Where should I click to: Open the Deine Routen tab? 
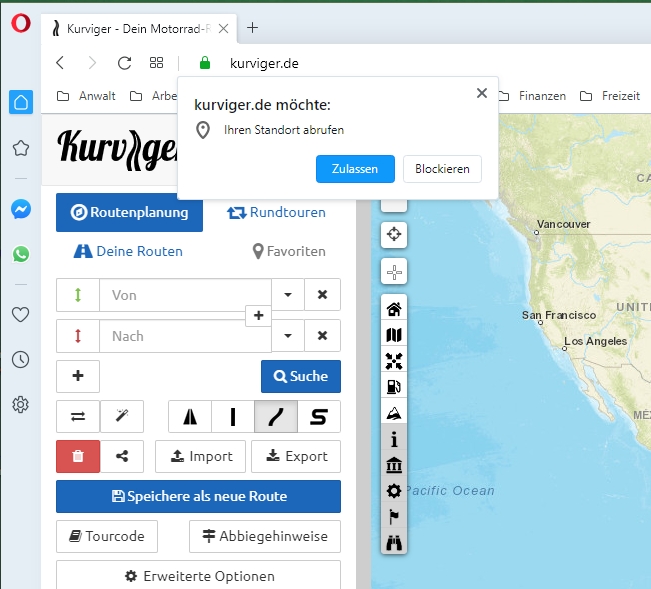coord(127,251)
